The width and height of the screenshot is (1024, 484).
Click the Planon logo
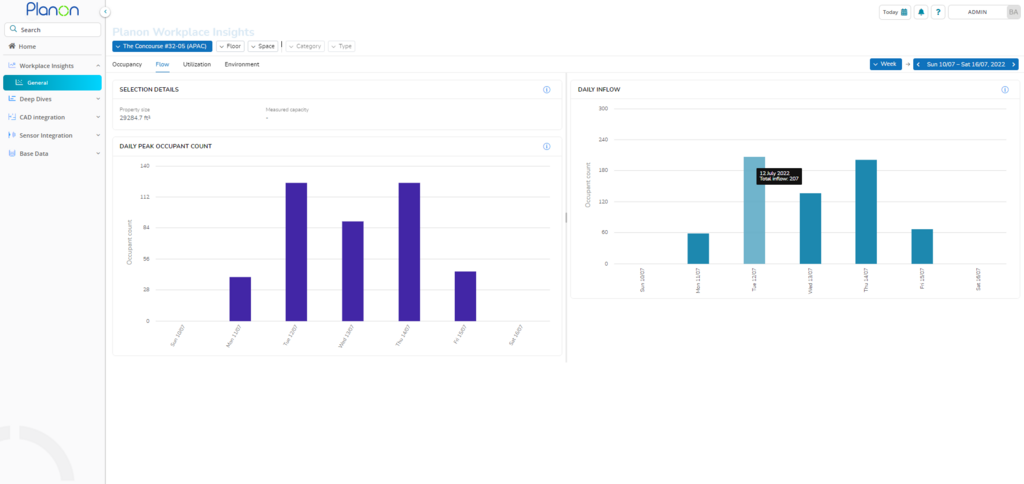click(x=52, y=9)
